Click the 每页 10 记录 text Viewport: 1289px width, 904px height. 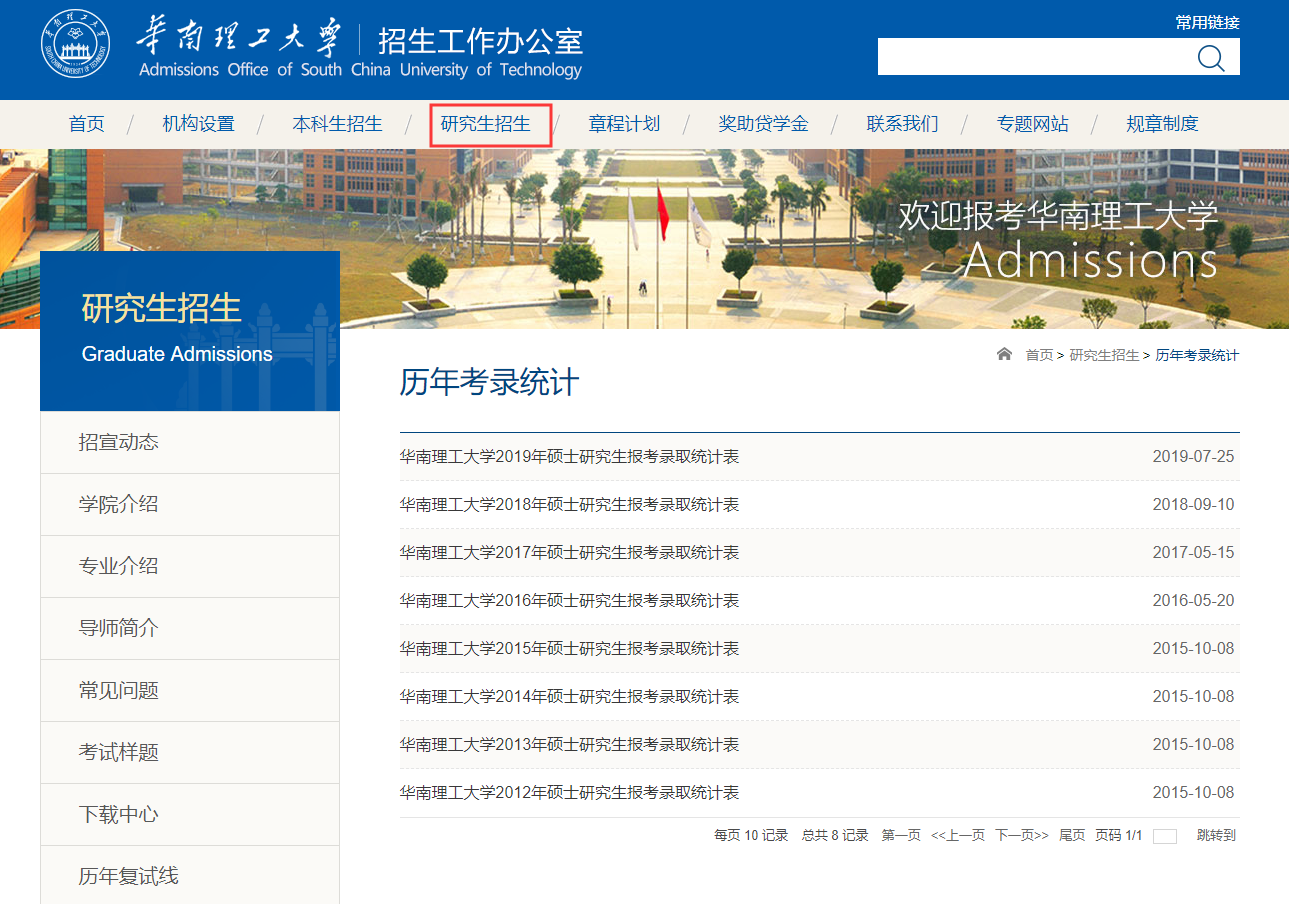point(751,835)
